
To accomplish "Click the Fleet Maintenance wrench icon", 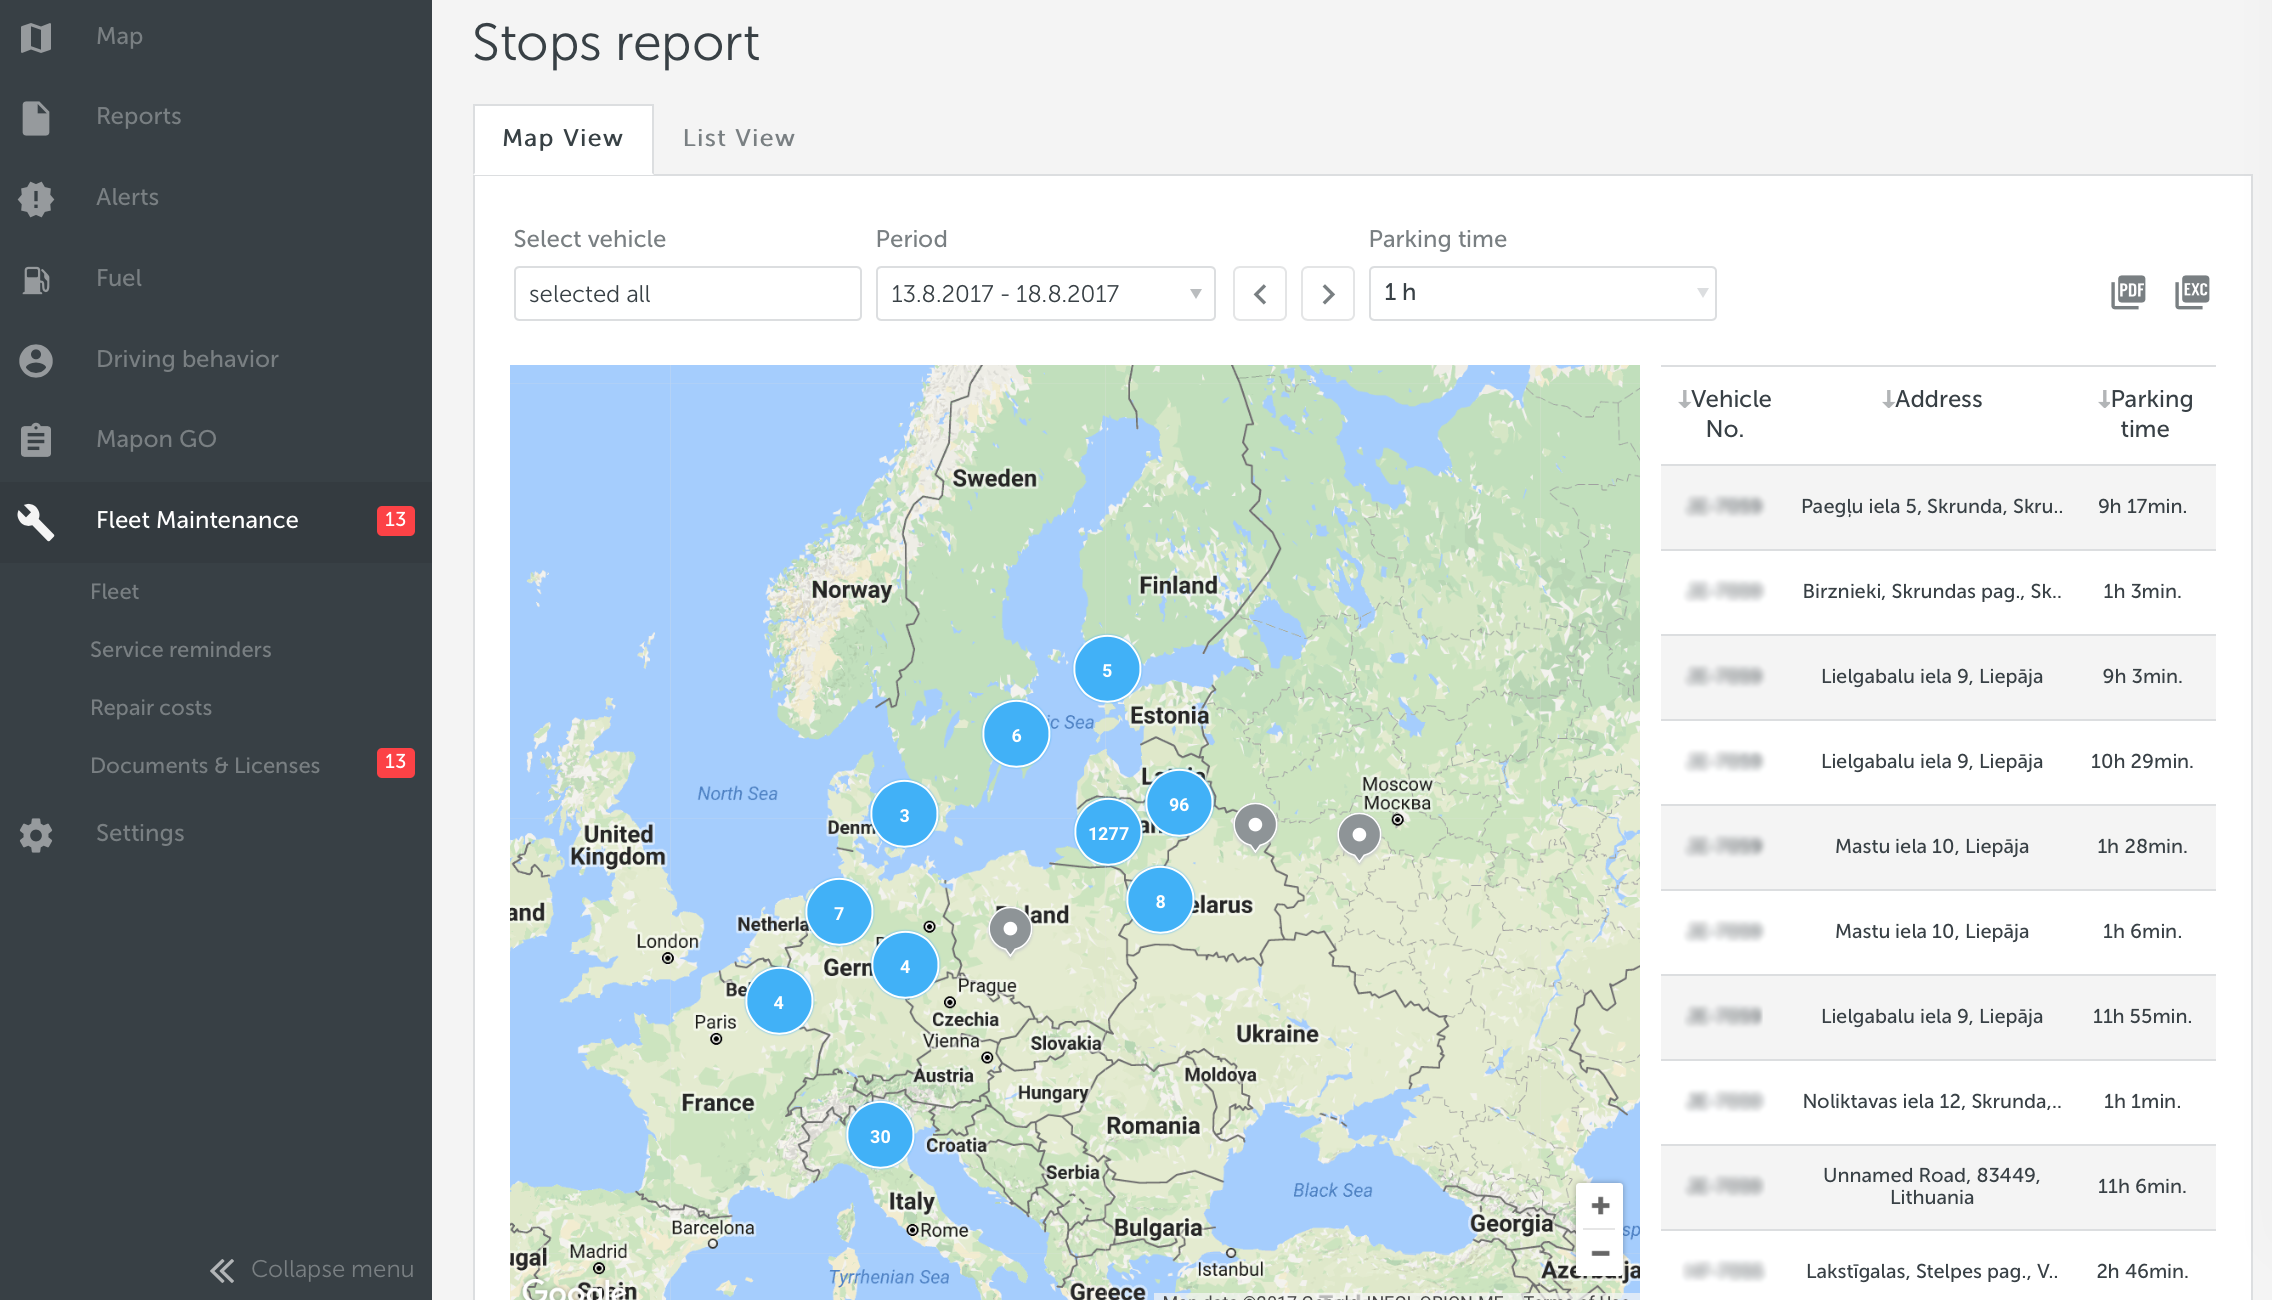I will 36,521.
